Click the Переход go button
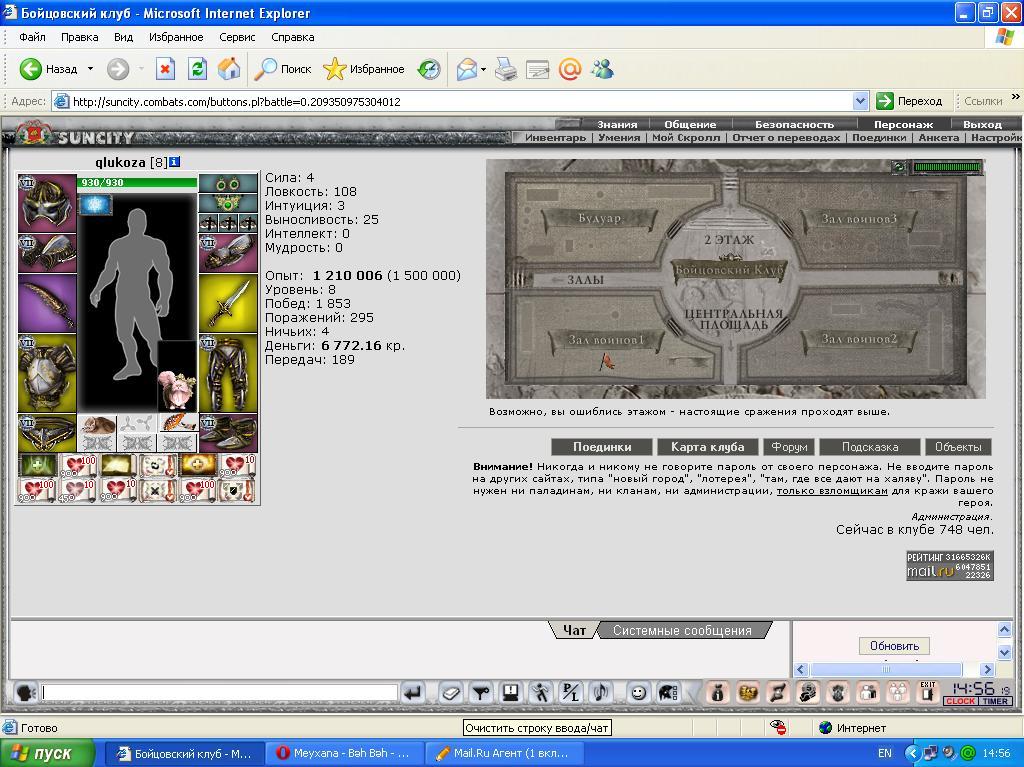This screenshot has height=767, width=1024. pos(912,101)
